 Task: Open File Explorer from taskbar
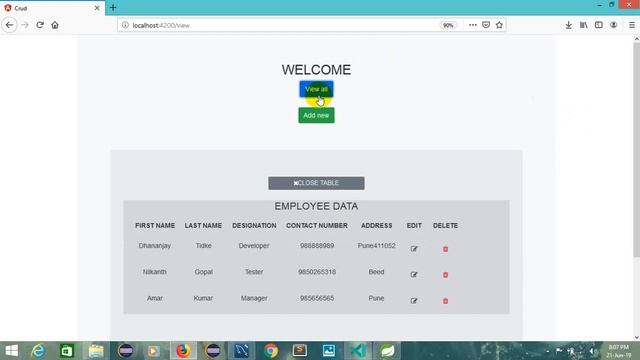tap(96, 351)
